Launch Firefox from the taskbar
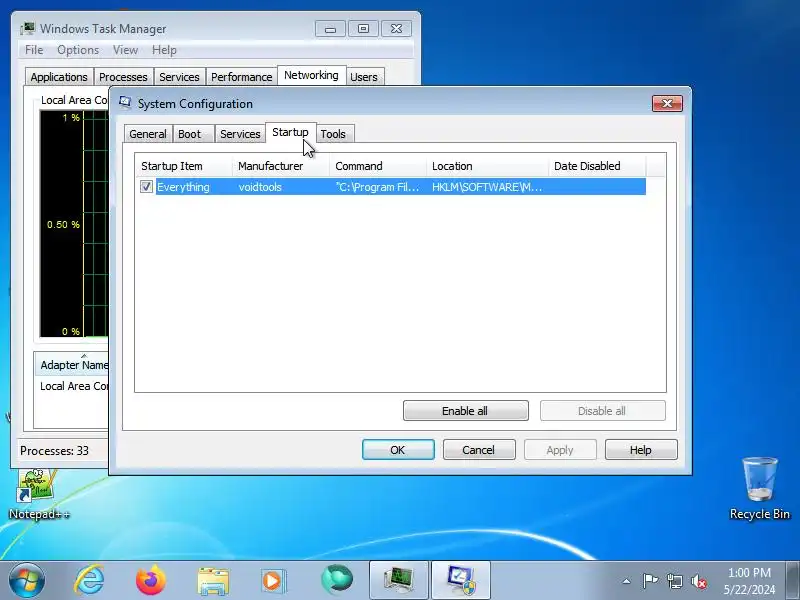 [x=151, y=580]
